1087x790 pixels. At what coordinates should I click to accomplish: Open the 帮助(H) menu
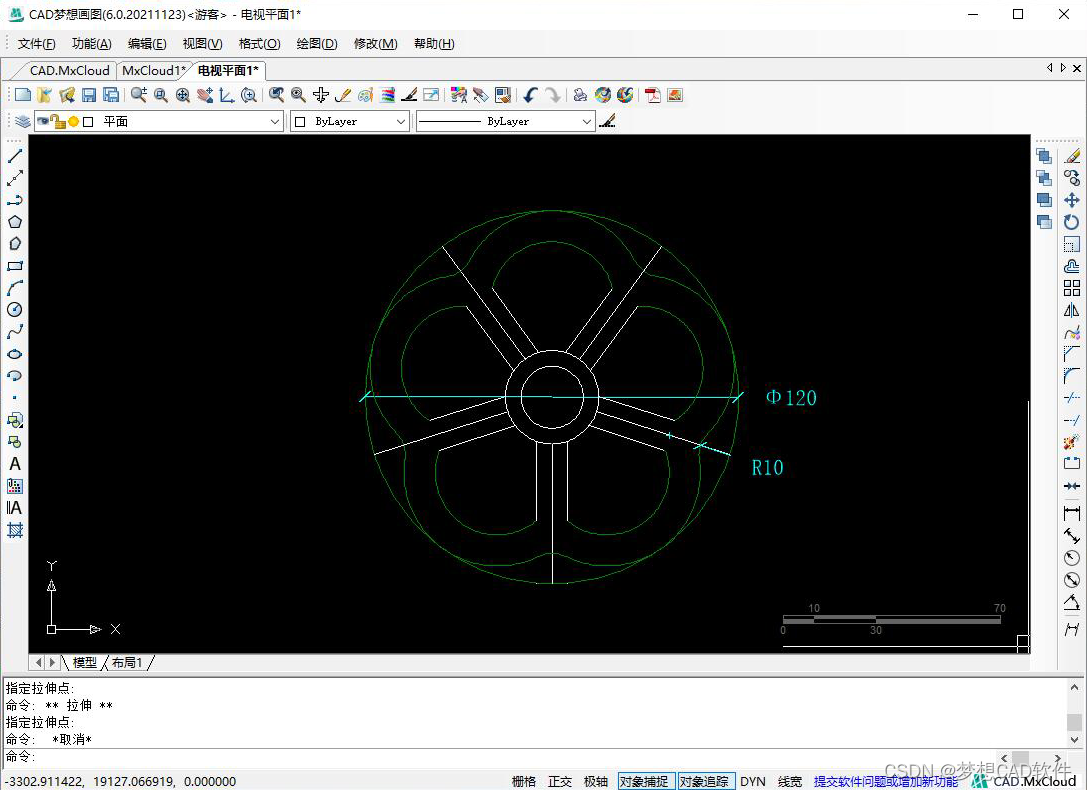click(434, 44)
